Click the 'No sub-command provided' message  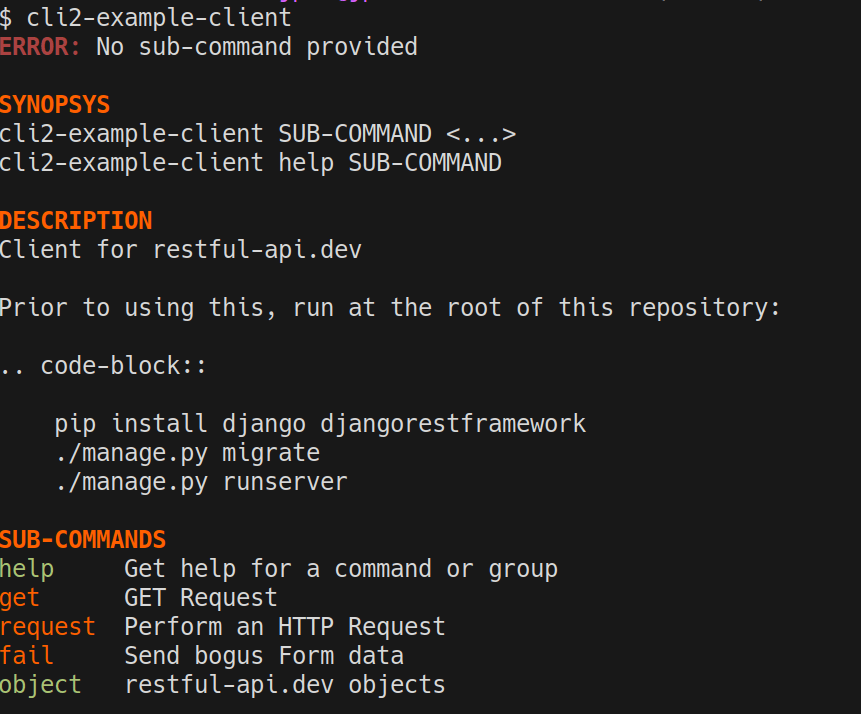(257, 47)
